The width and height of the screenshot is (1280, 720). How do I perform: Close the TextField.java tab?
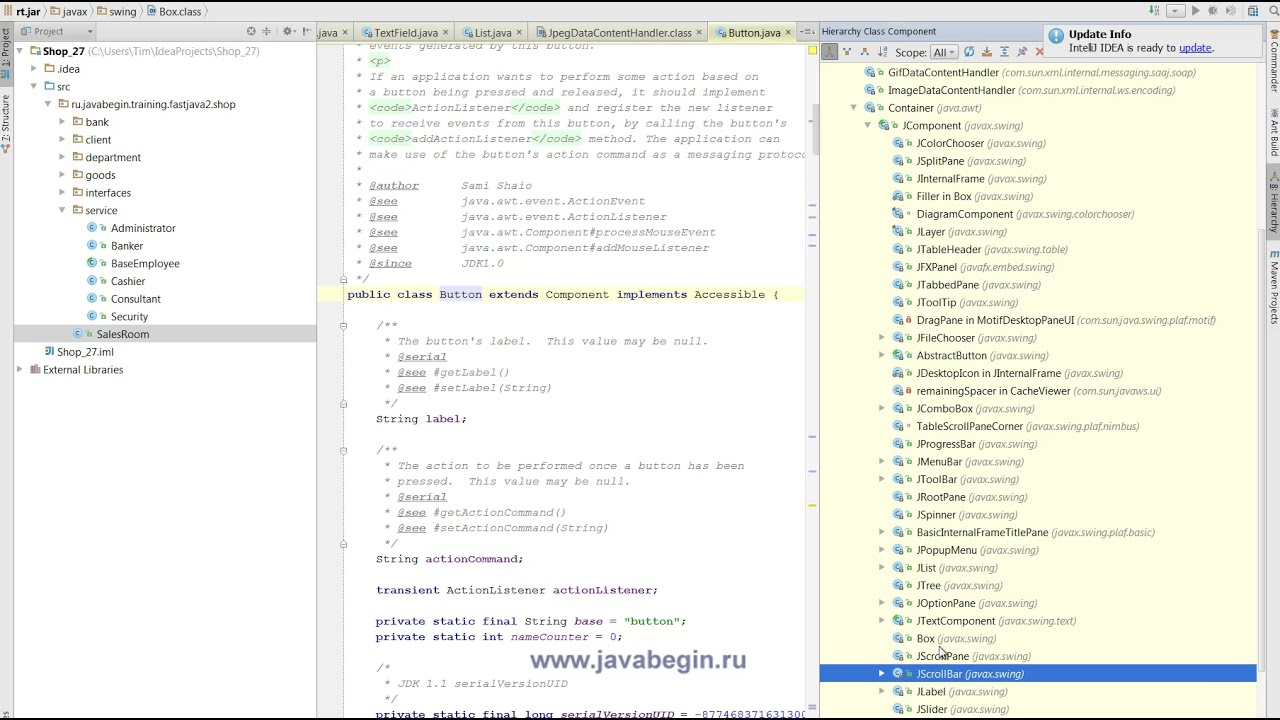445,32
